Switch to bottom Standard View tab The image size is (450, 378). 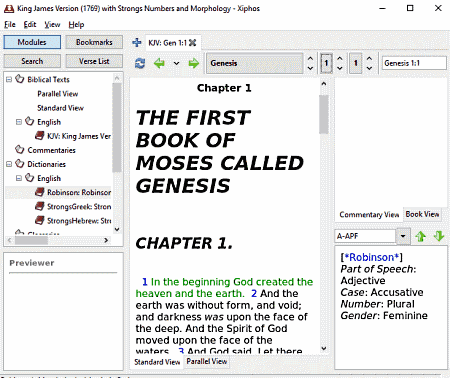[x=157, y=362]
